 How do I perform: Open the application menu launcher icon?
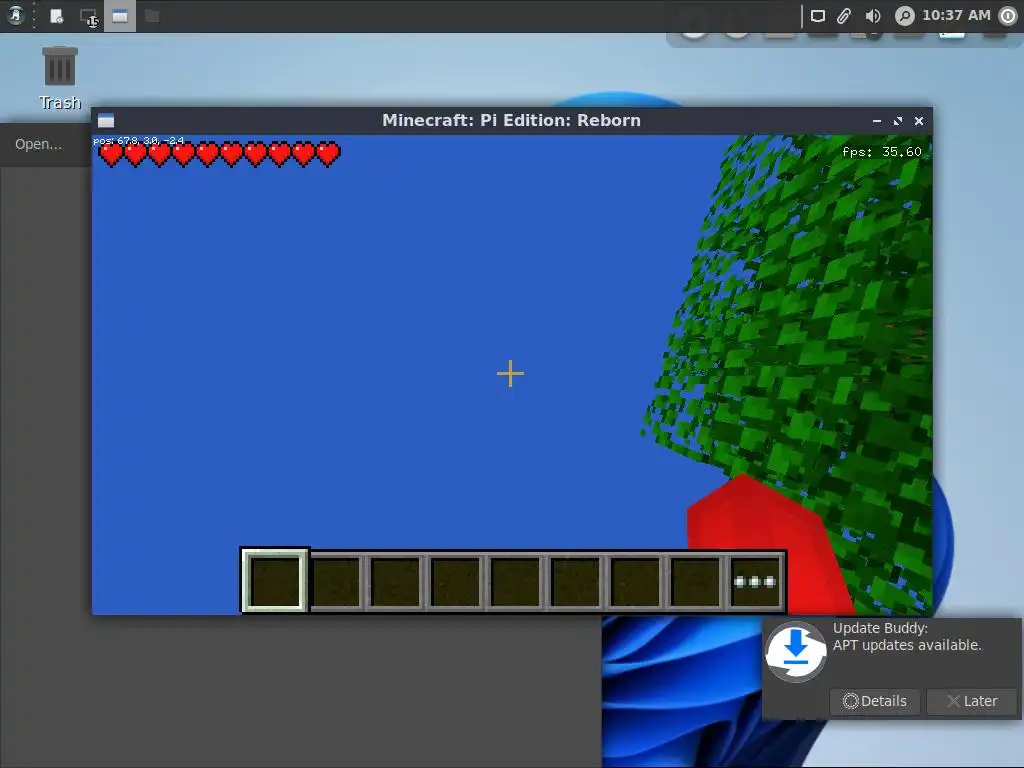(x=16, y=16)
